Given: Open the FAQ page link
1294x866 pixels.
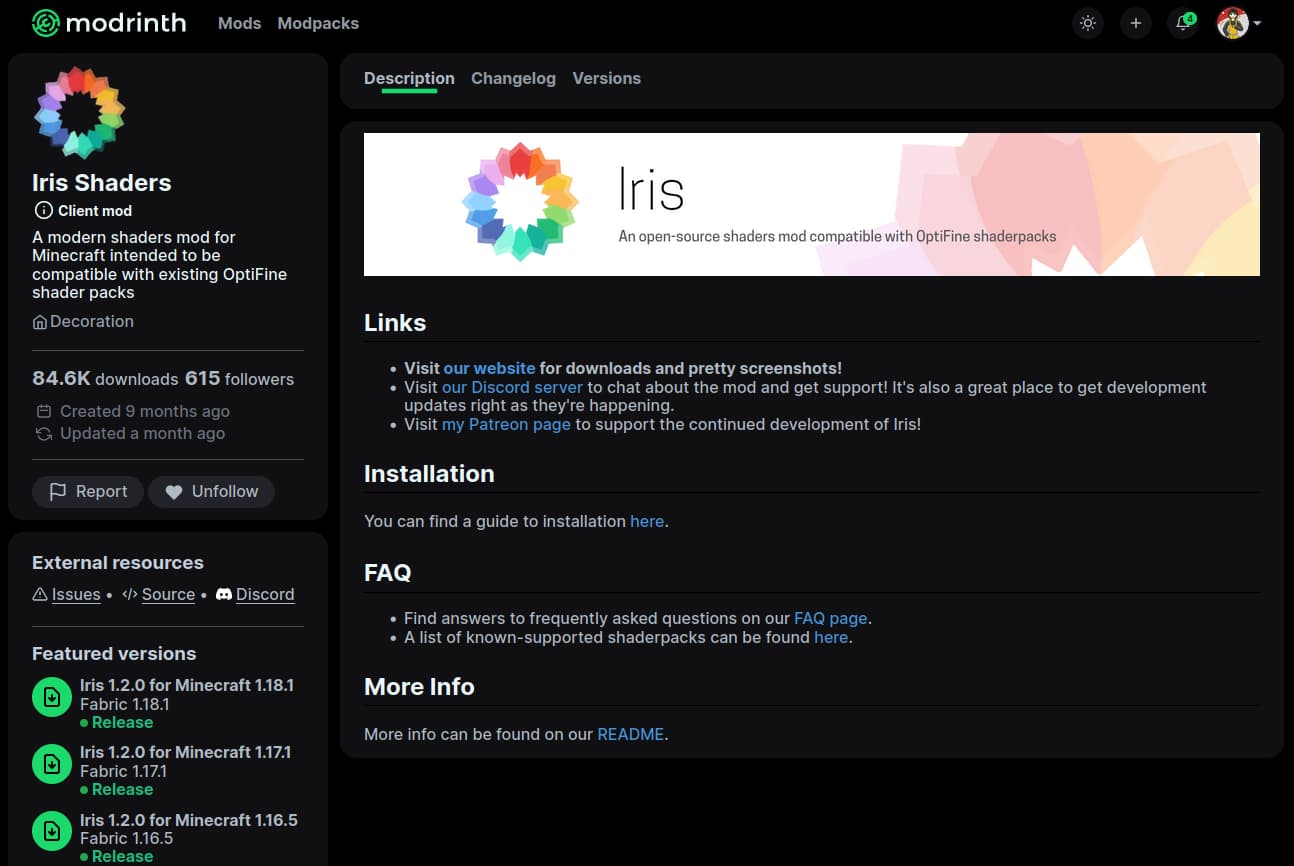Looking at the screenshot, I should click(830, 618).
